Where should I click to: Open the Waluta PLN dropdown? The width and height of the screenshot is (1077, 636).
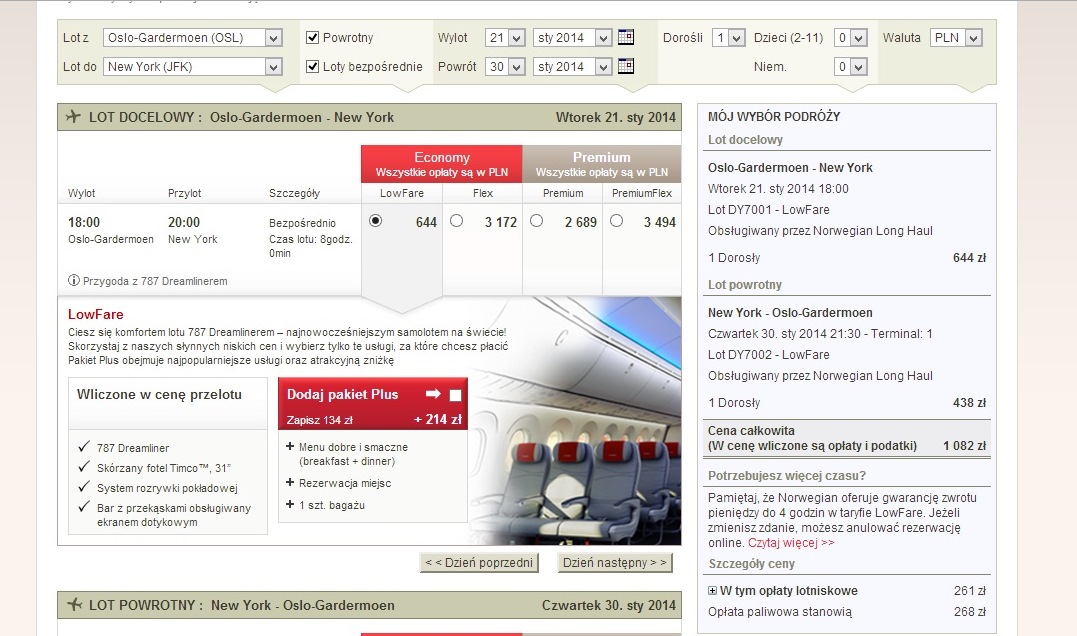956,38
